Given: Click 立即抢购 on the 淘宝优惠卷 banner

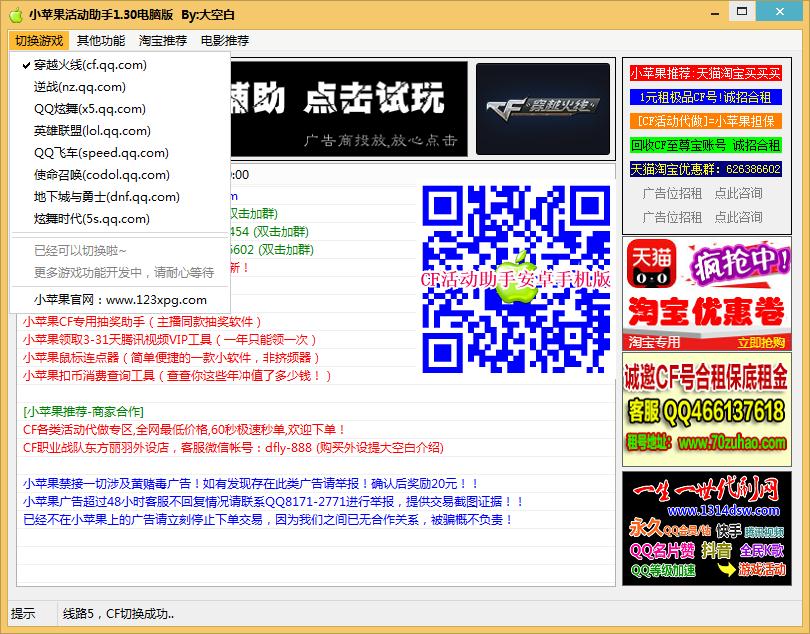Looking at the screenshot, I should pos(761,343).
